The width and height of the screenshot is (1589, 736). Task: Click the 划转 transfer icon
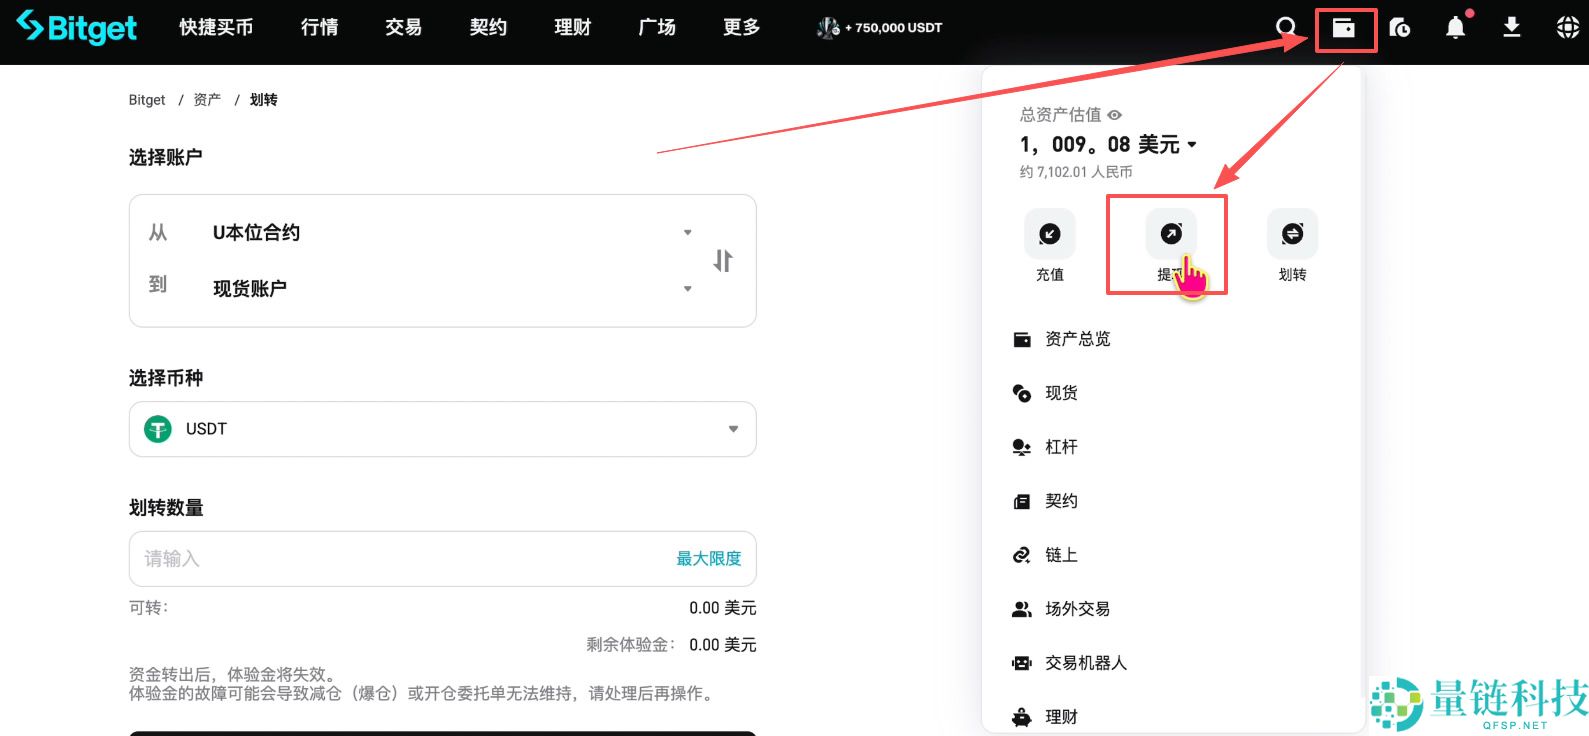point(1292,234)
